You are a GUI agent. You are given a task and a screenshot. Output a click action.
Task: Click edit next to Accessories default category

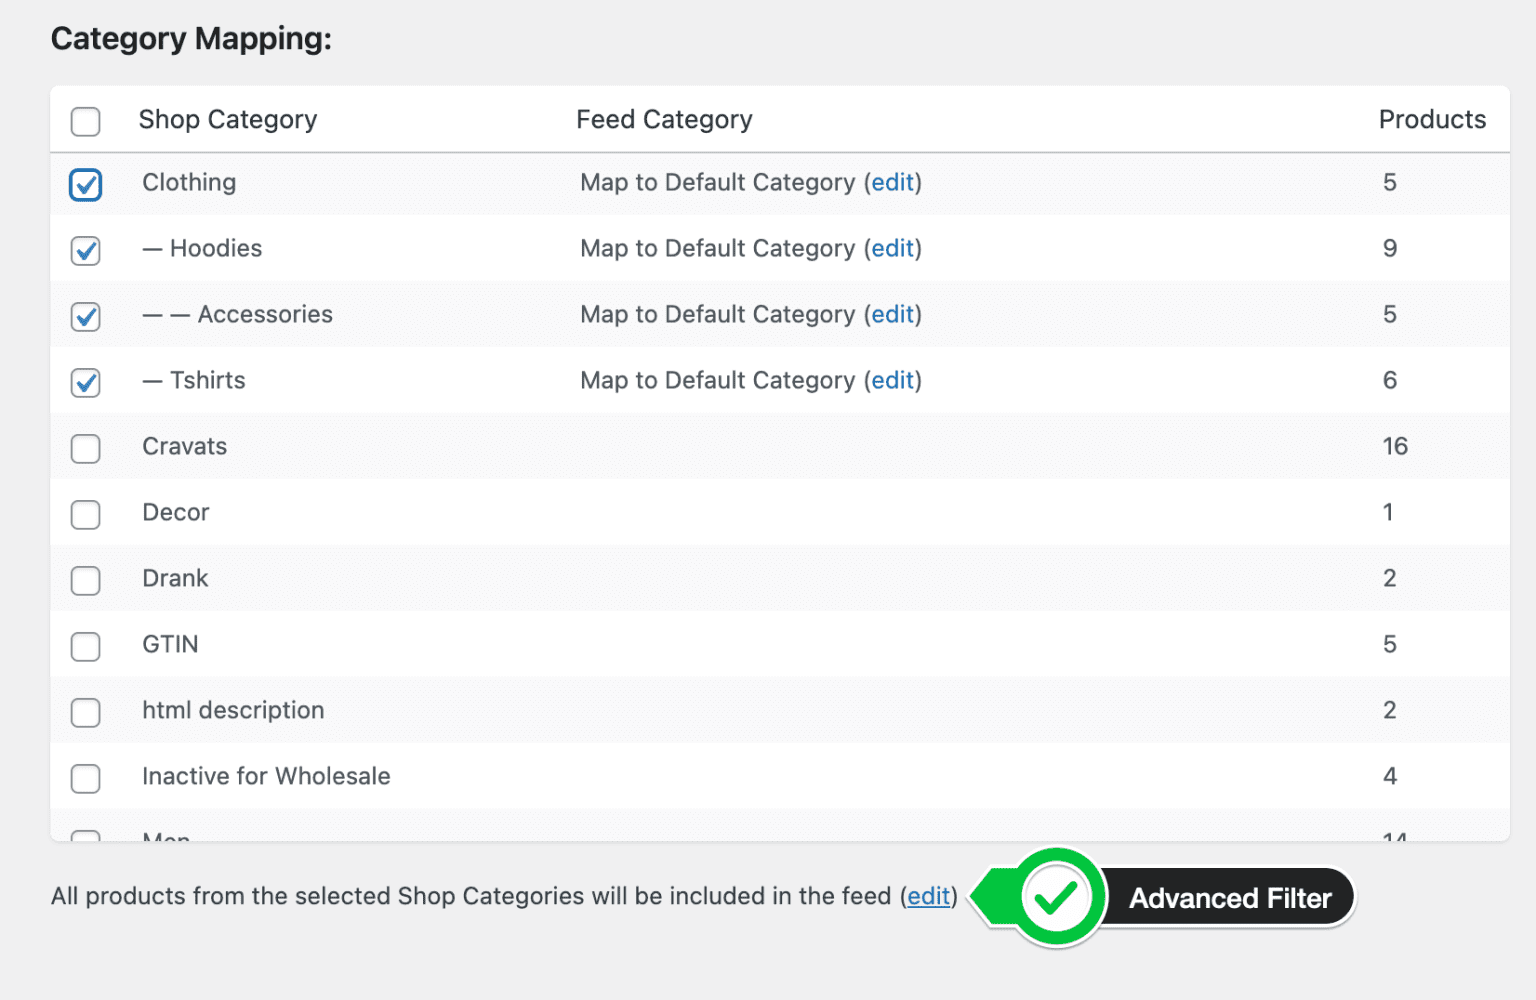pos(893,315)
